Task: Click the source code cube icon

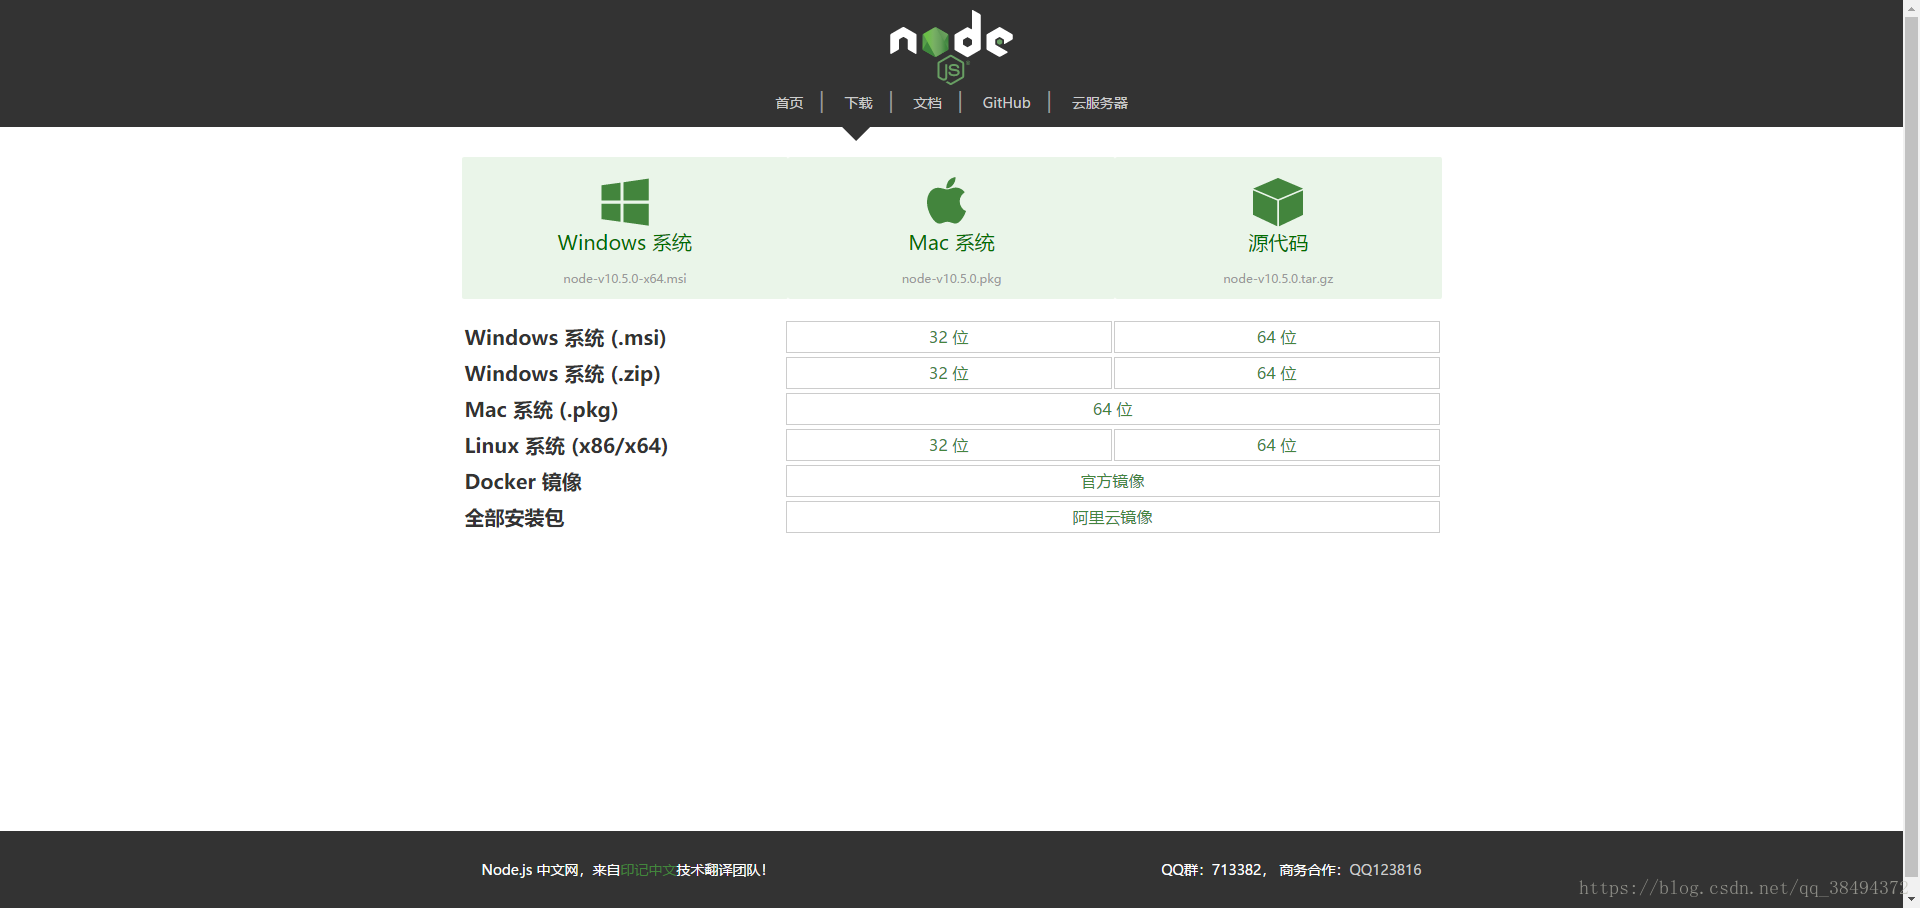Action: (1278, 202)
